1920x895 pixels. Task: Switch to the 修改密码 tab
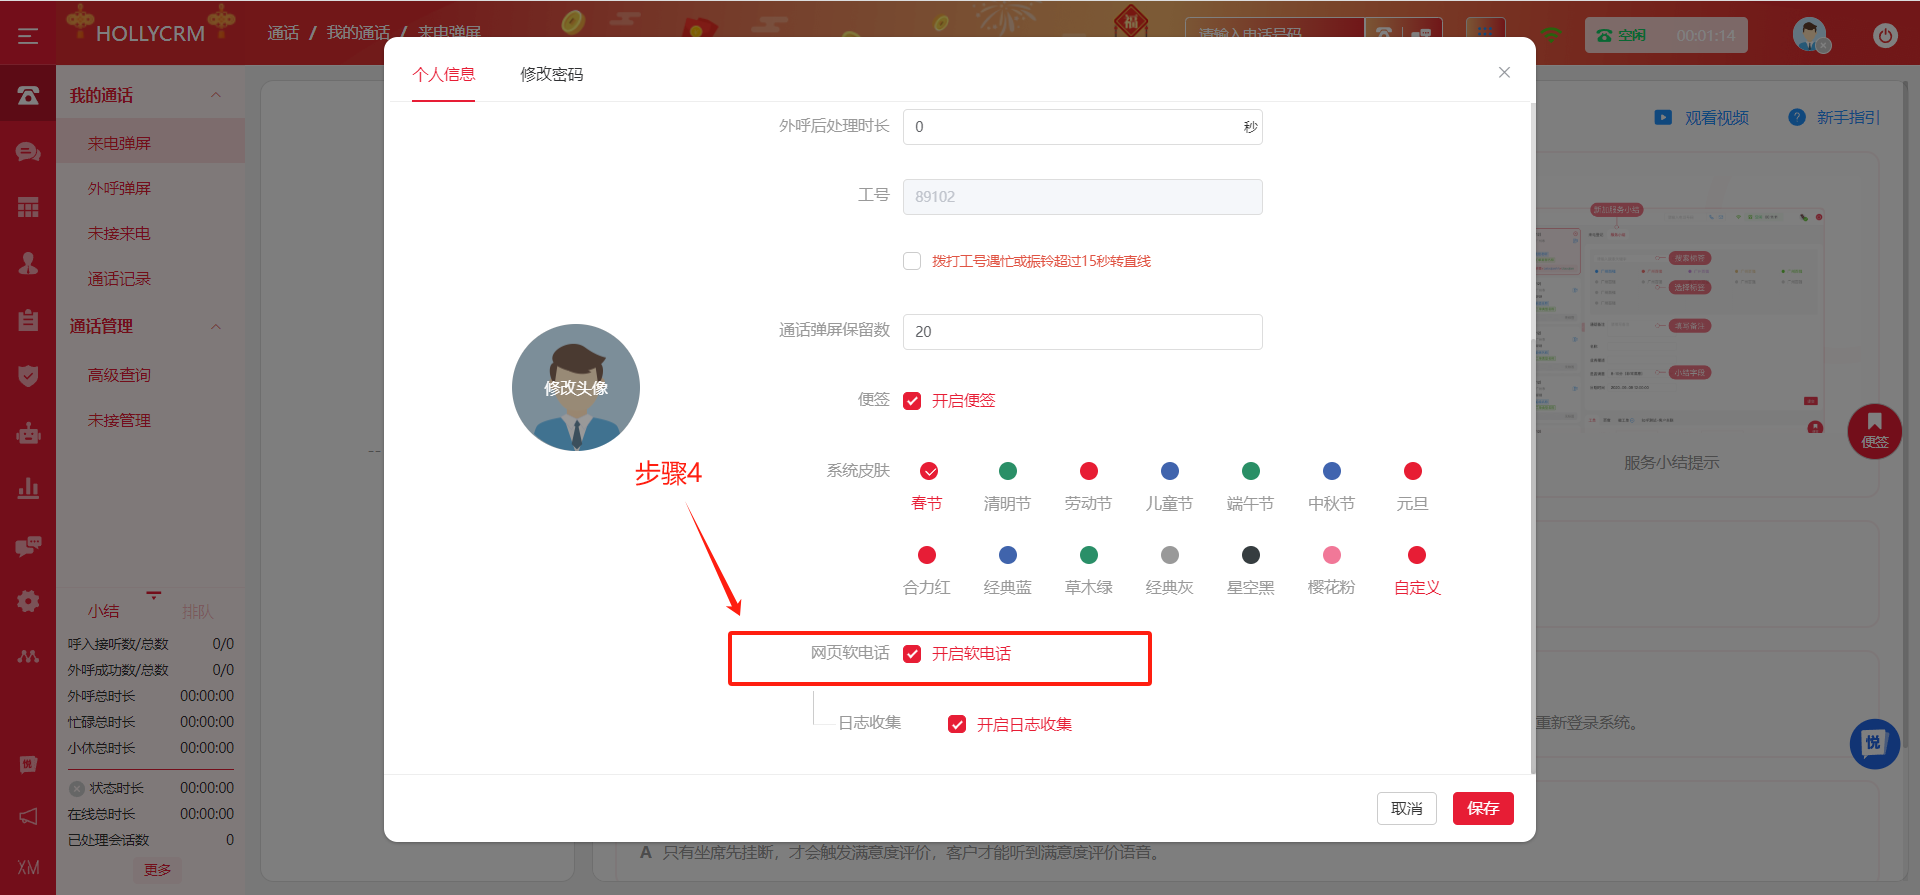click(x=551, y=74)
